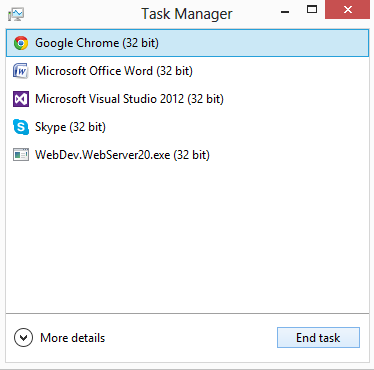The height and width of the screenshot is (370, 374).
Task: Click the Skype icon
Action: click(x=21, y=127)
